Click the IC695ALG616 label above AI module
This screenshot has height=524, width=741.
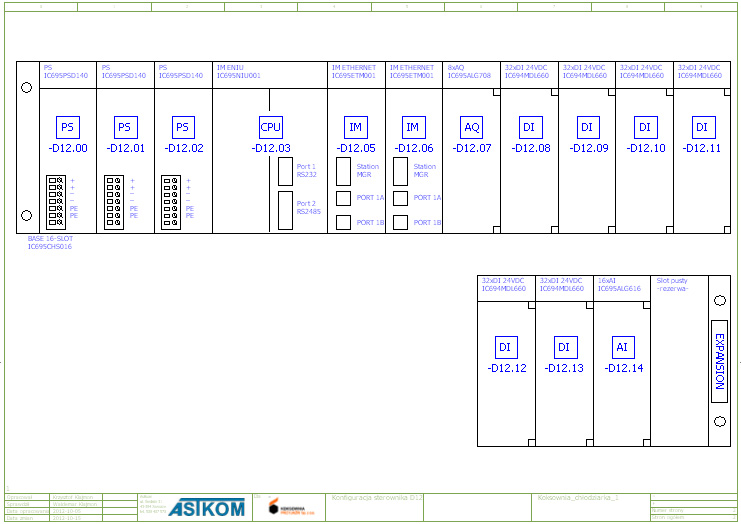click(x=618, y=289)
